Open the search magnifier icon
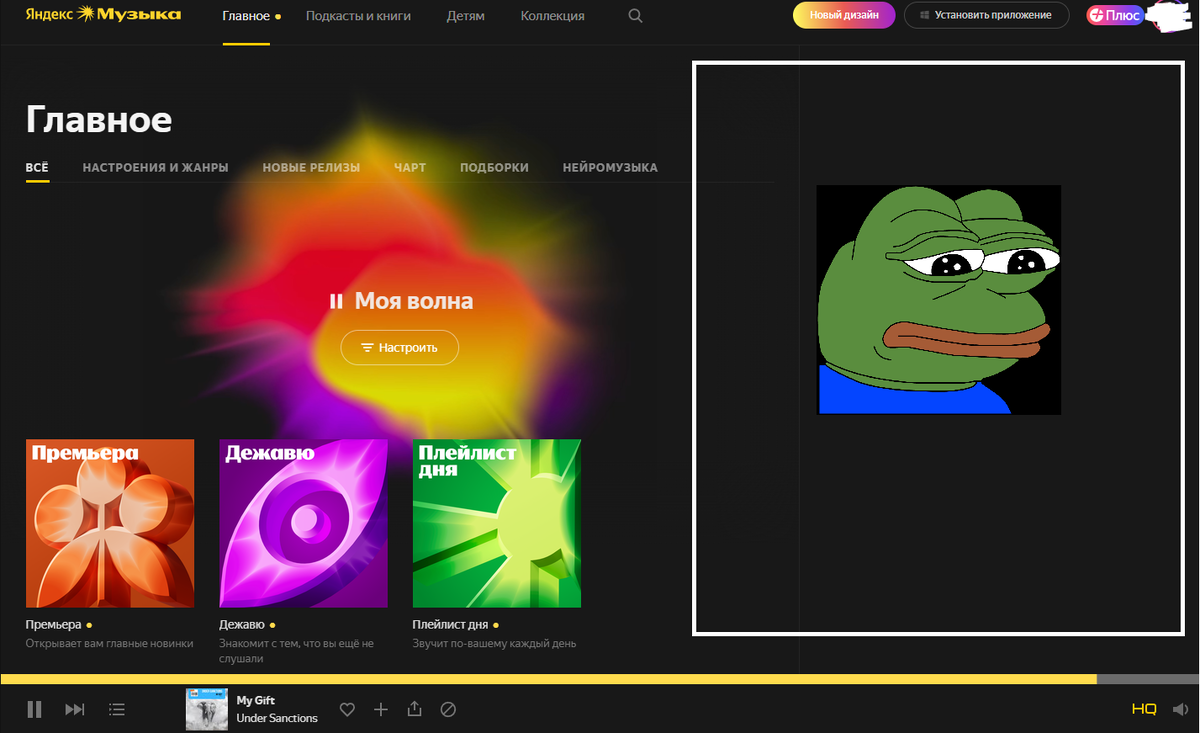This screenshot has width=1200, height=733. [x=636, y=16]
